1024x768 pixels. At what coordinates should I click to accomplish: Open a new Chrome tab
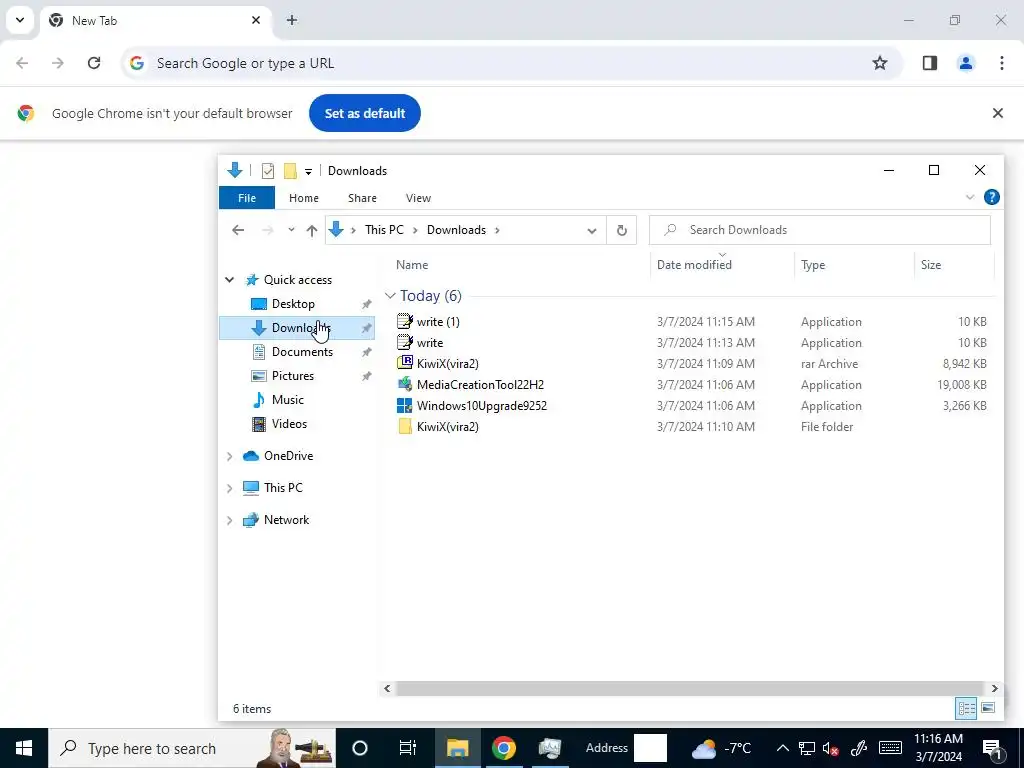pyautogui.click(x=292, y=20)
